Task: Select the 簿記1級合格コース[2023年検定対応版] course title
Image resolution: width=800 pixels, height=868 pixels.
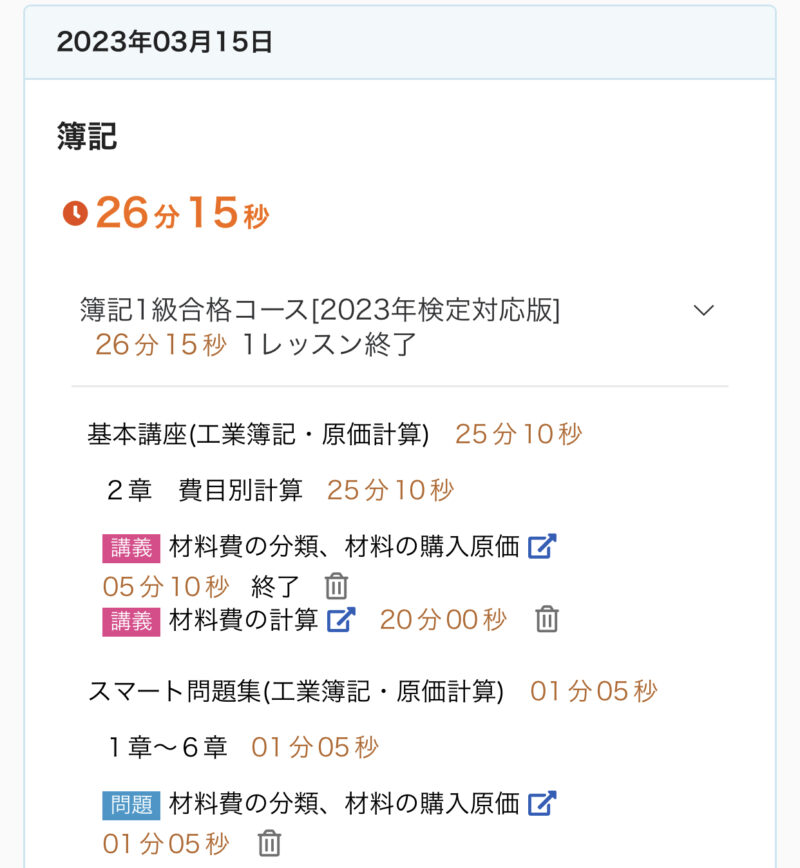Action: [320, 310]
